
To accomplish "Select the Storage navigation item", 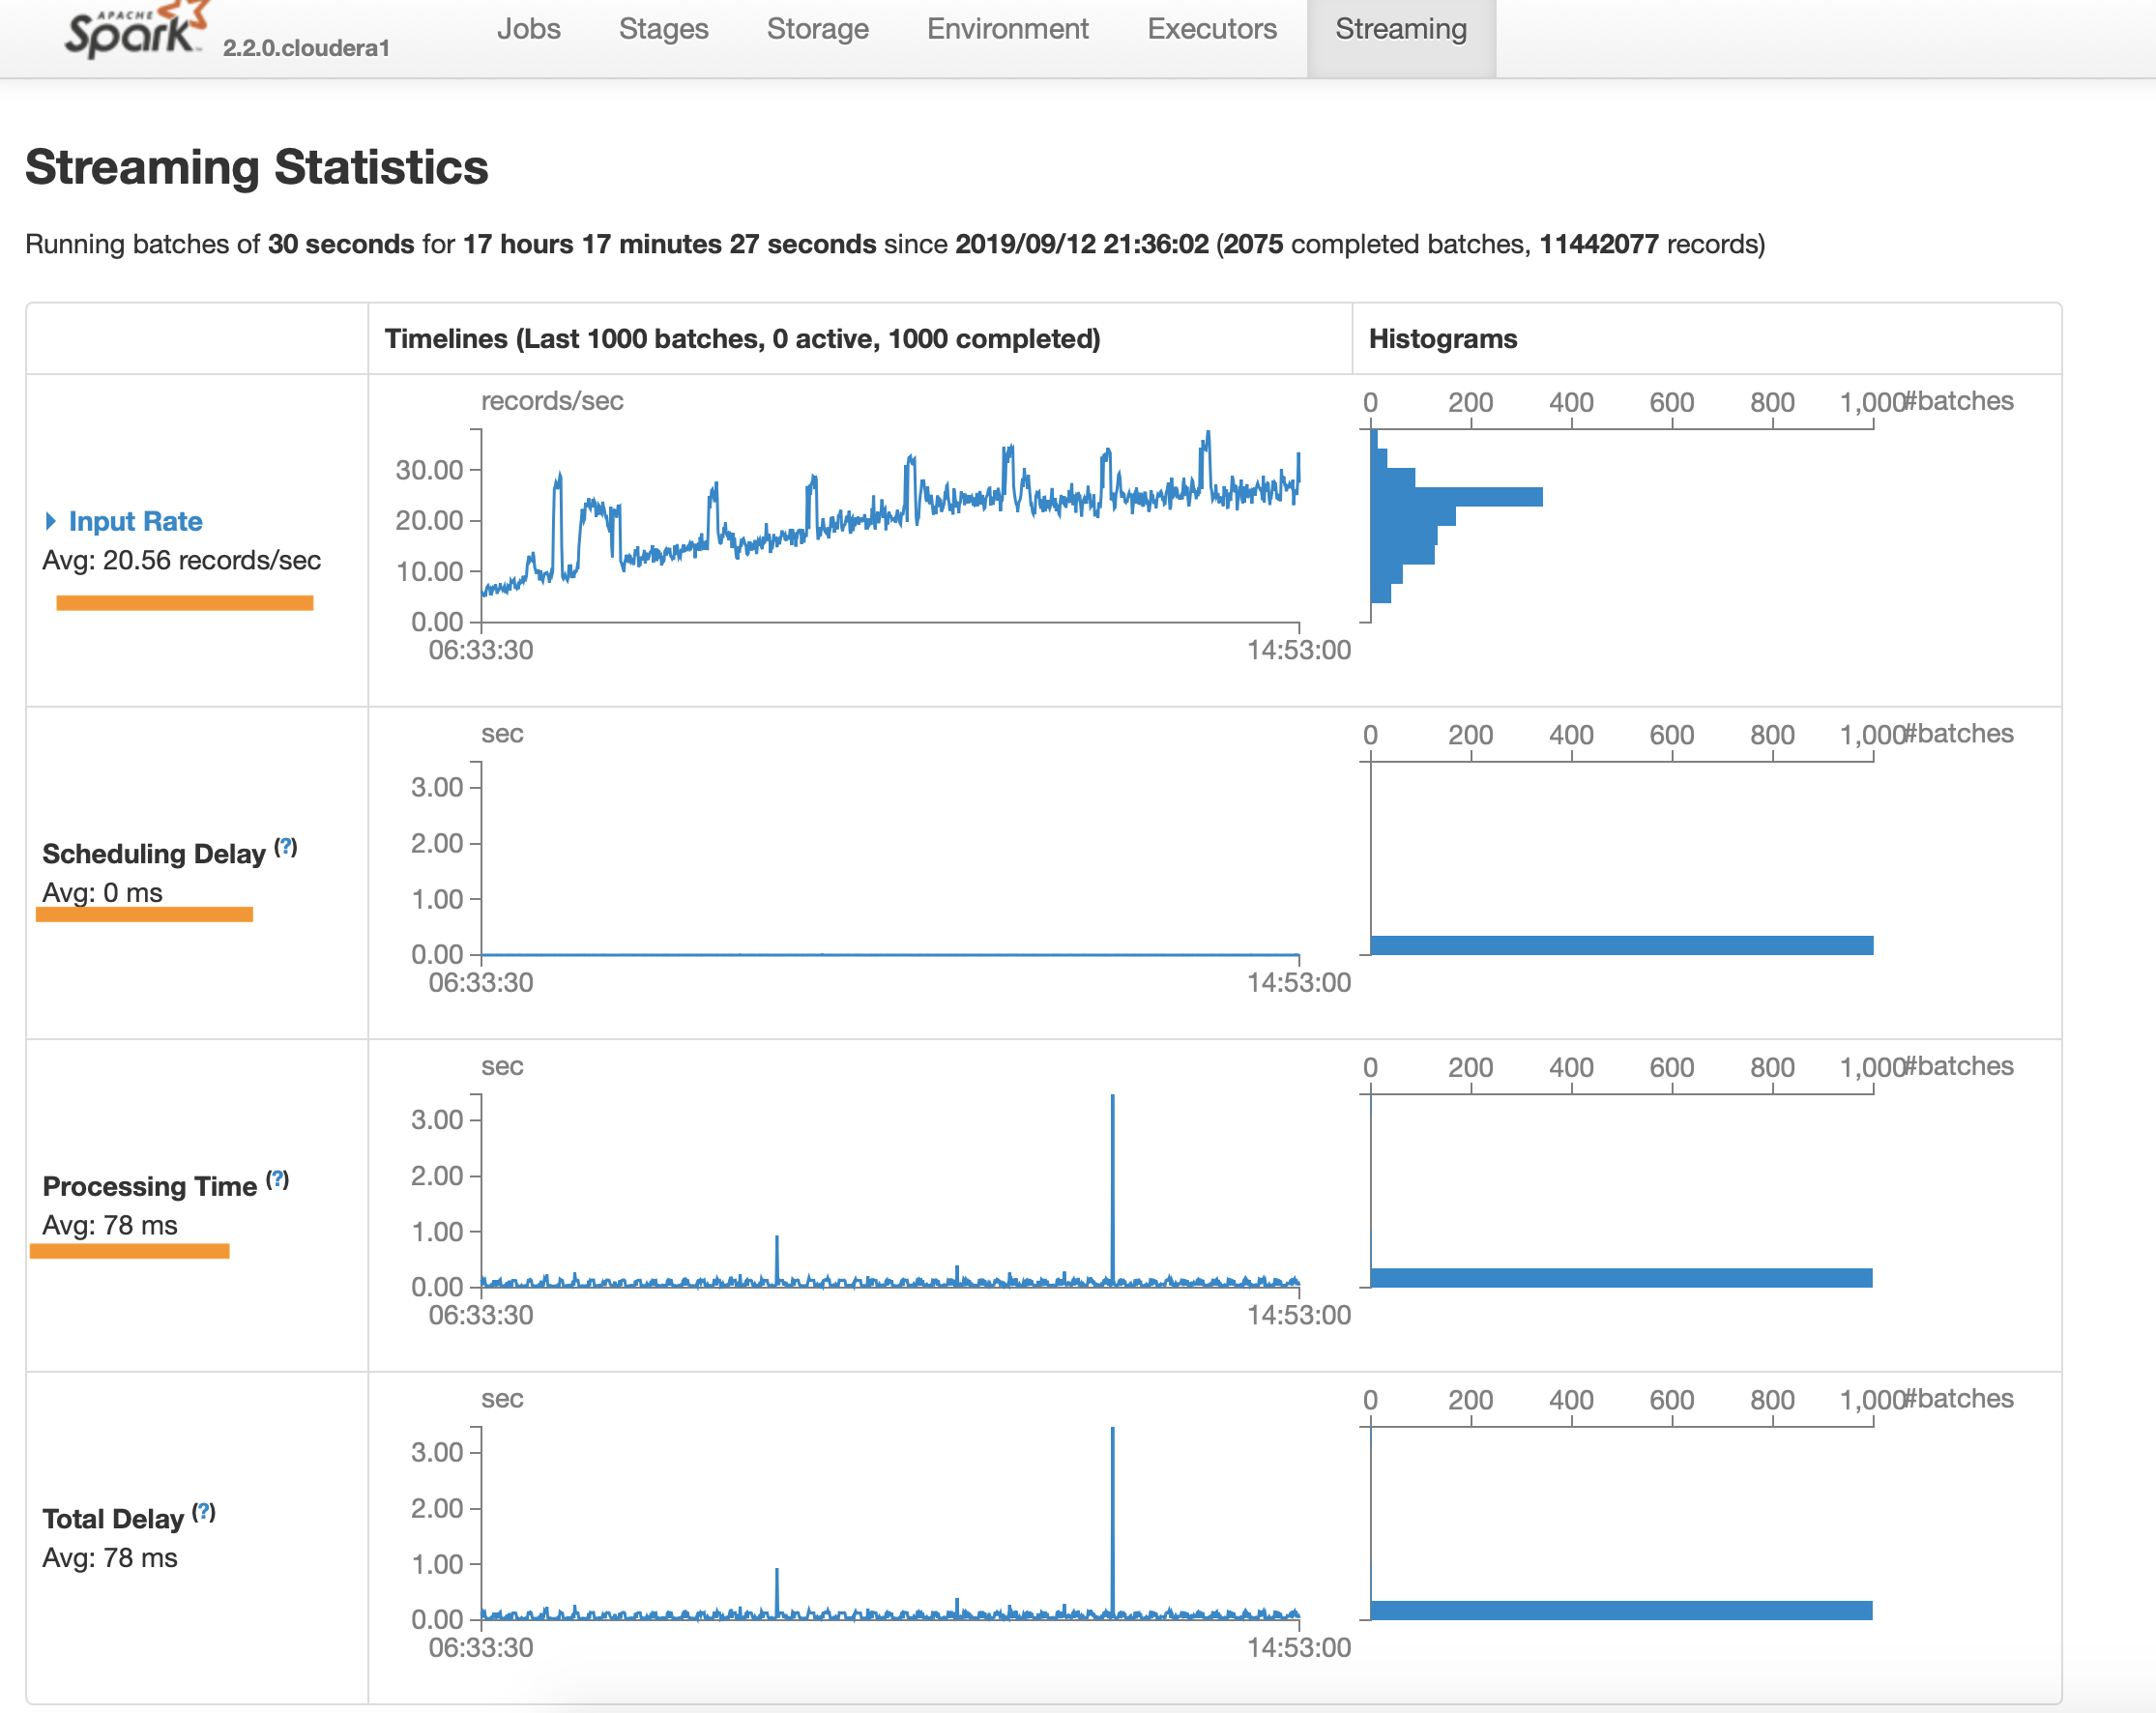I will [x=818, y=29].
